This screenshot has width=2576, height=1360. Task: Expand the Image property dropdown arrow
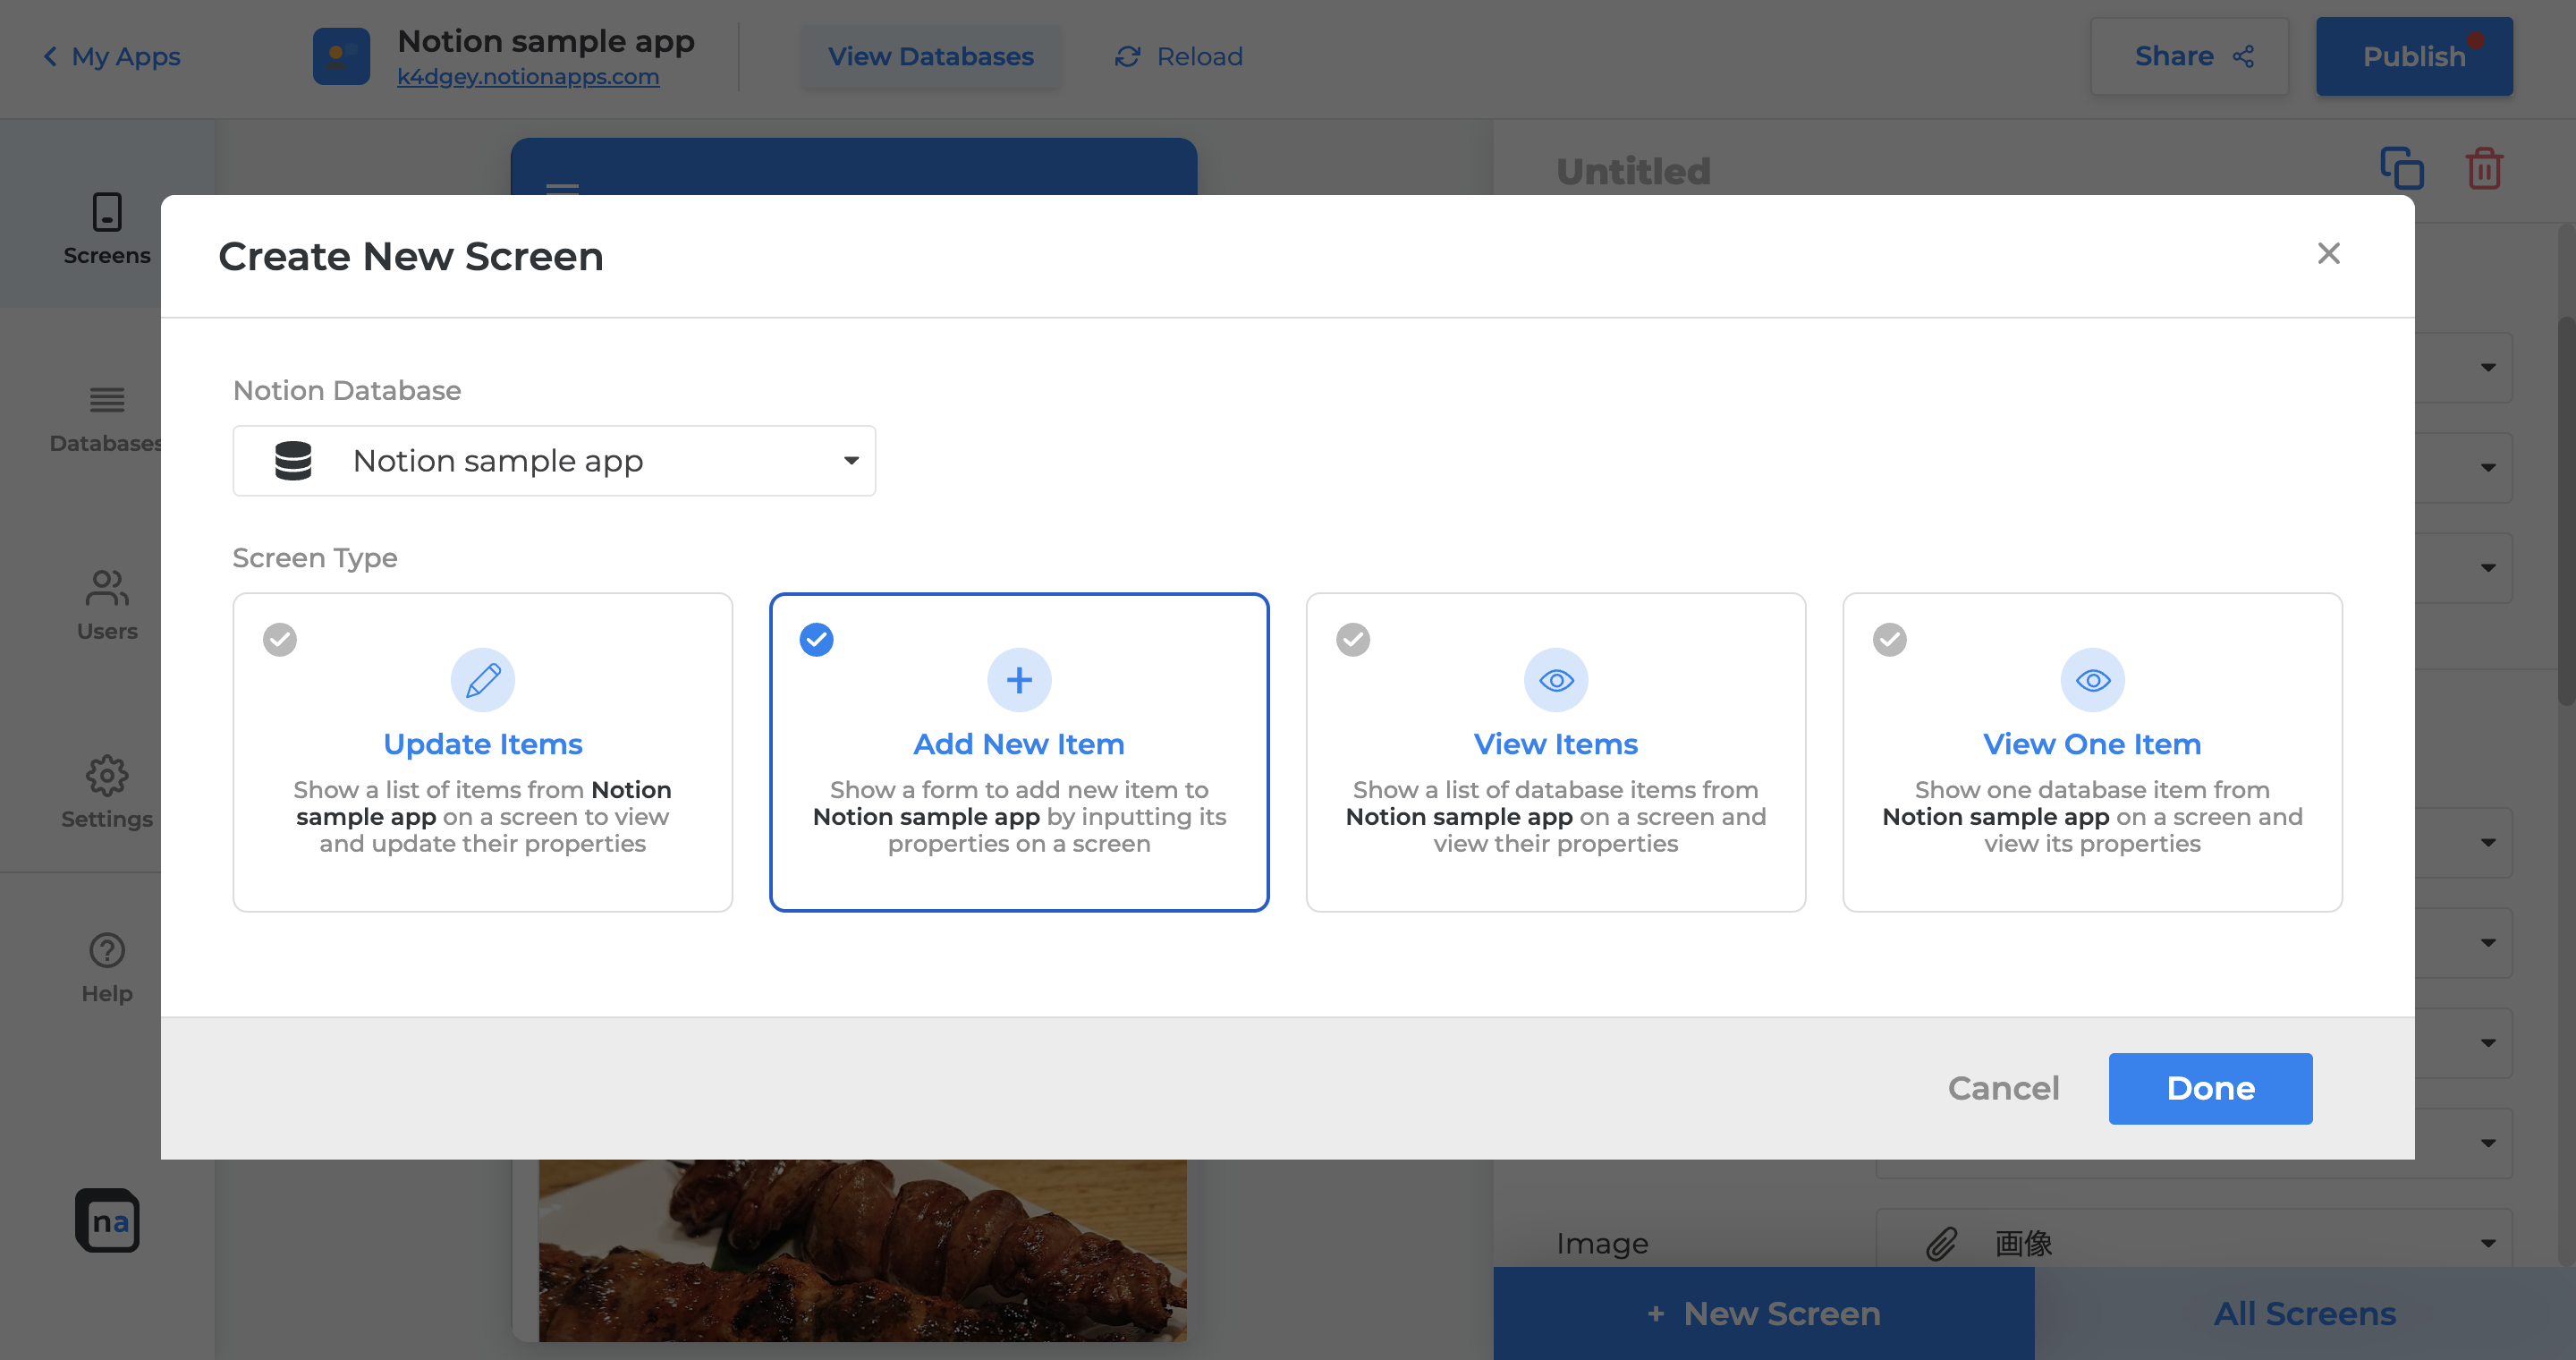click(2488, 1243)
